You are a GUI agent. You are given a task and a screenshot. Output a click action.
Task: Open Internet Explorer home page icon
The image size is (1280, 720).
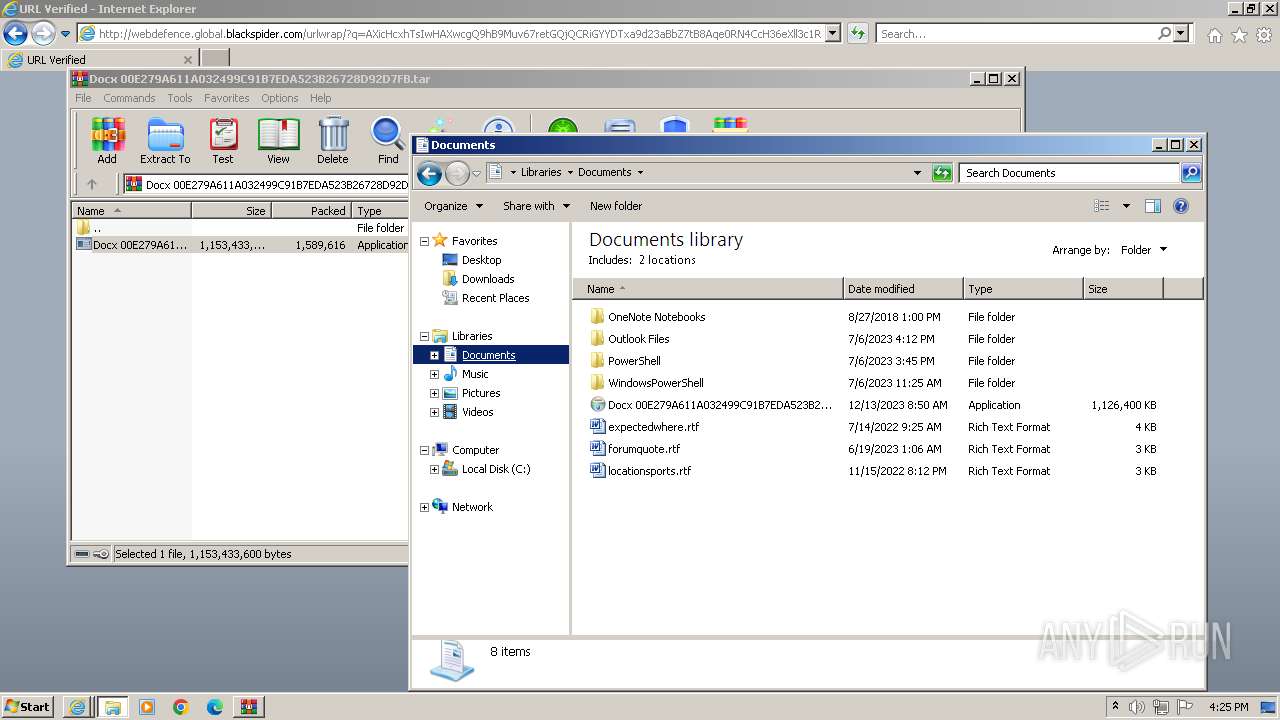1214,35
